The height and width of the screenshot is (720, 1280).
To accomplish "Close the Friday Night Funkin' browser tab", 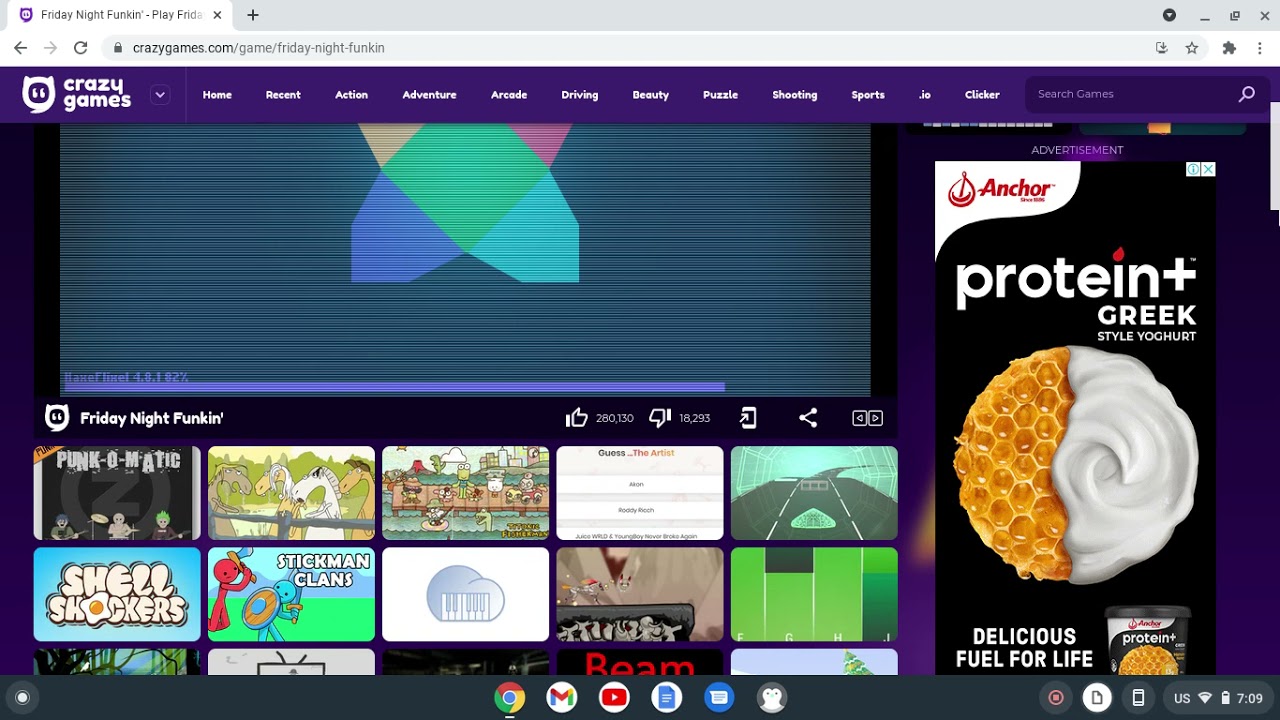I will coord(217,15).
